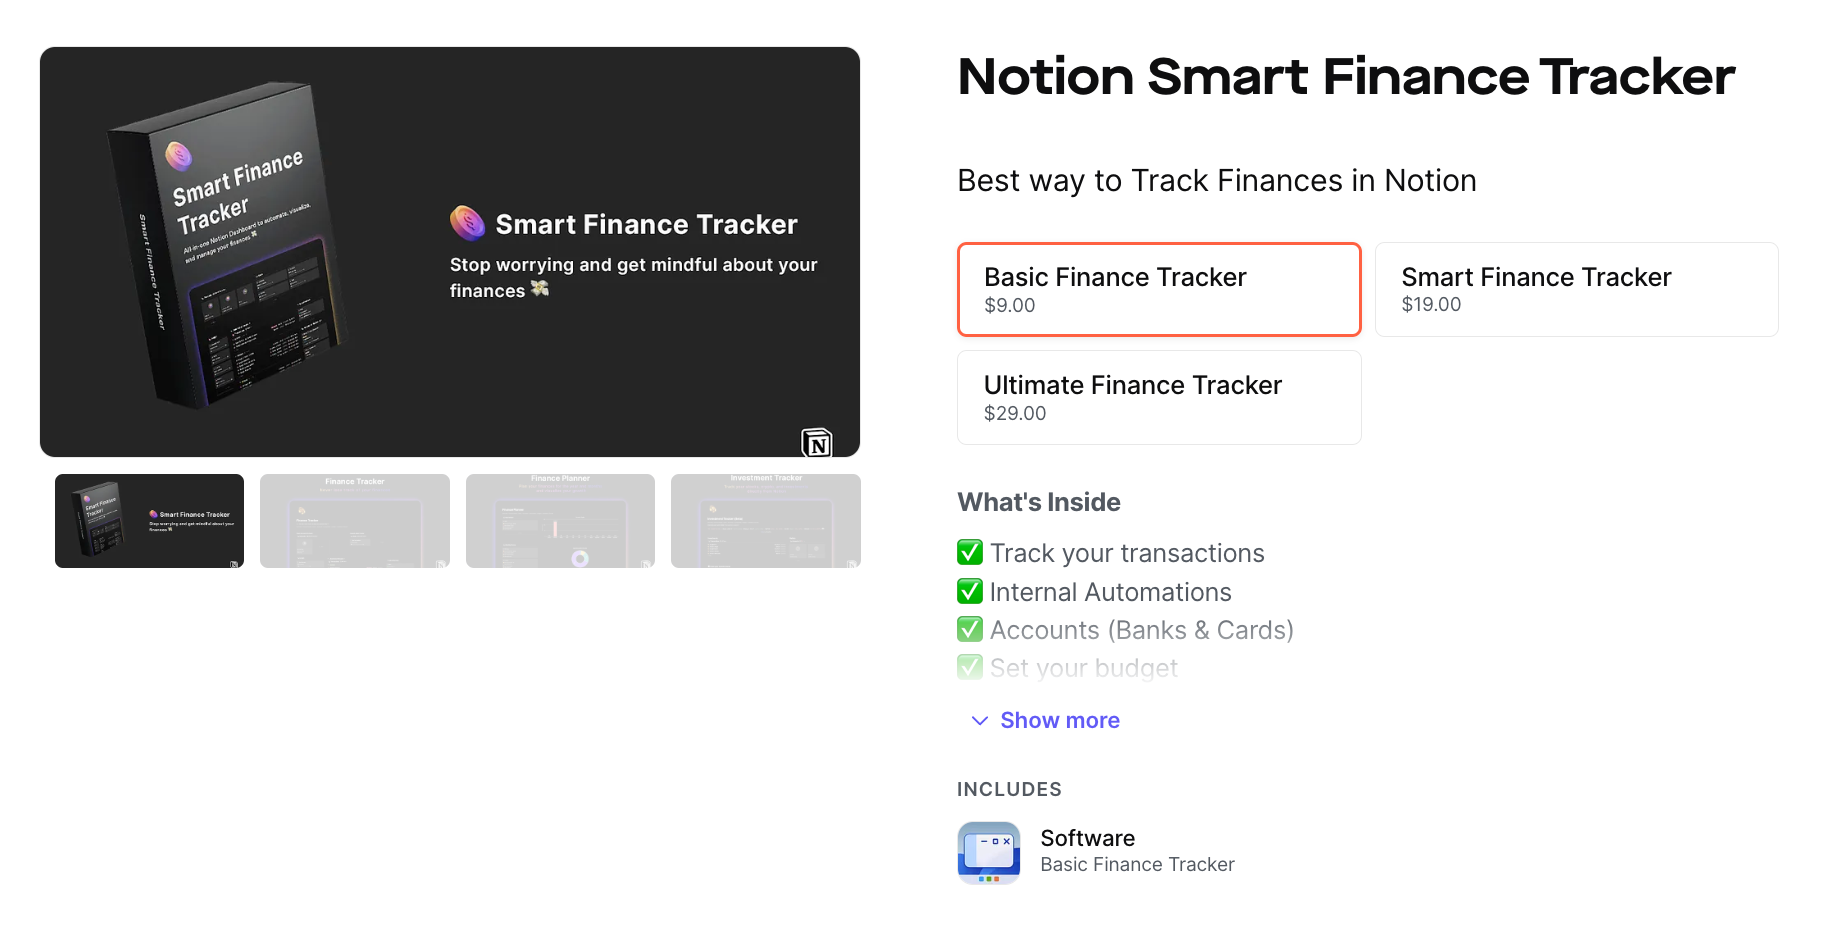Select the Investment Tracker thumbnail
Viewport: 1840px width, 930px height.
pyautogui.click(x=765, y=520)
